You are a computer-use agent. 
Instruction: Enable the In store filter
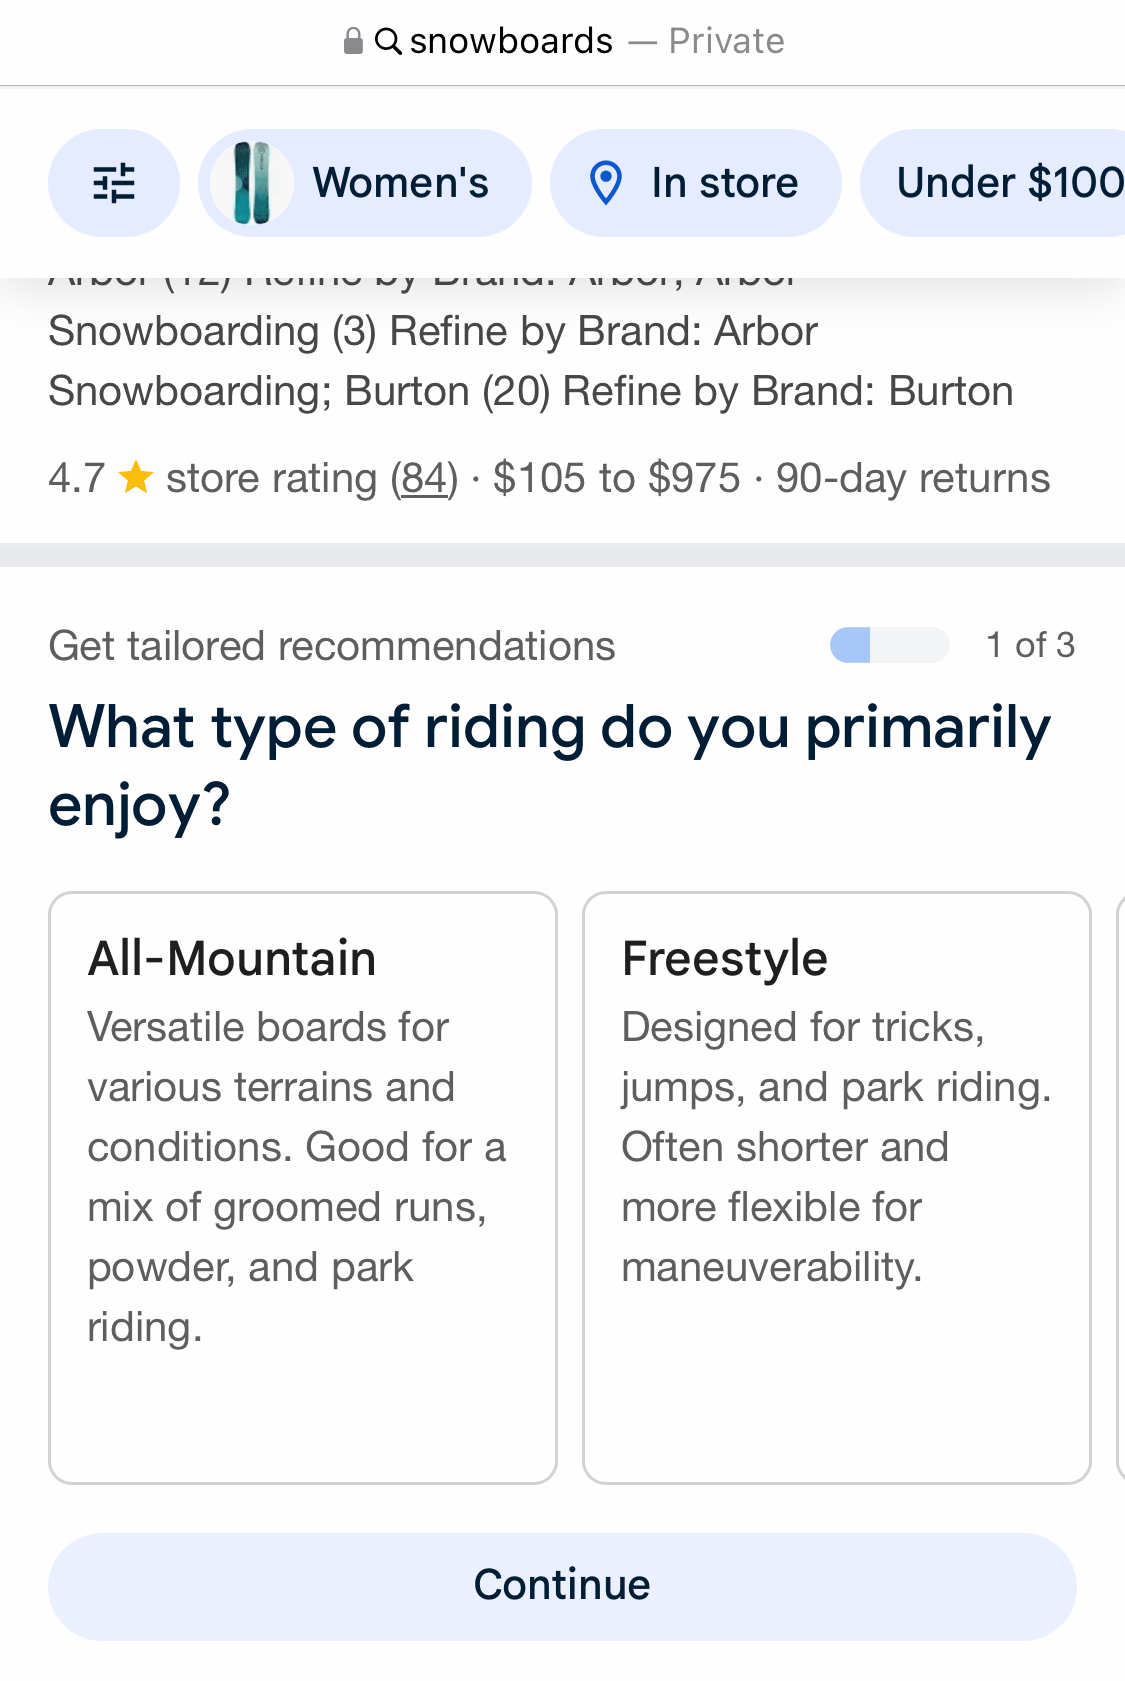(724, 183)
